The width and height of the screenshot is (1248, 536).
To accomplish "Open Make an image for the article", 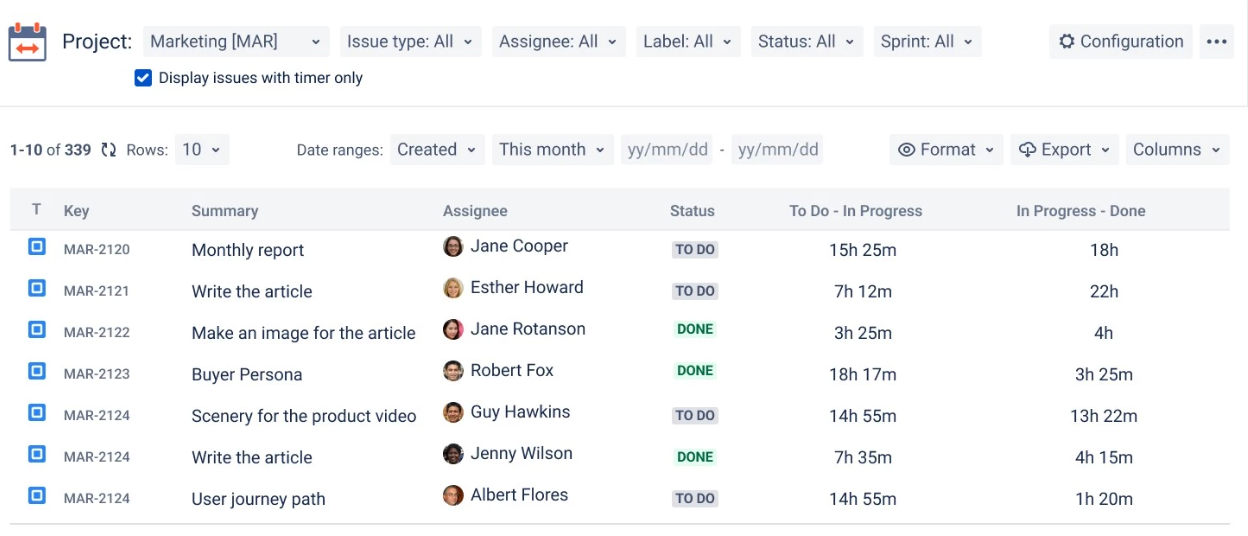I will click(x=303, y=333).
